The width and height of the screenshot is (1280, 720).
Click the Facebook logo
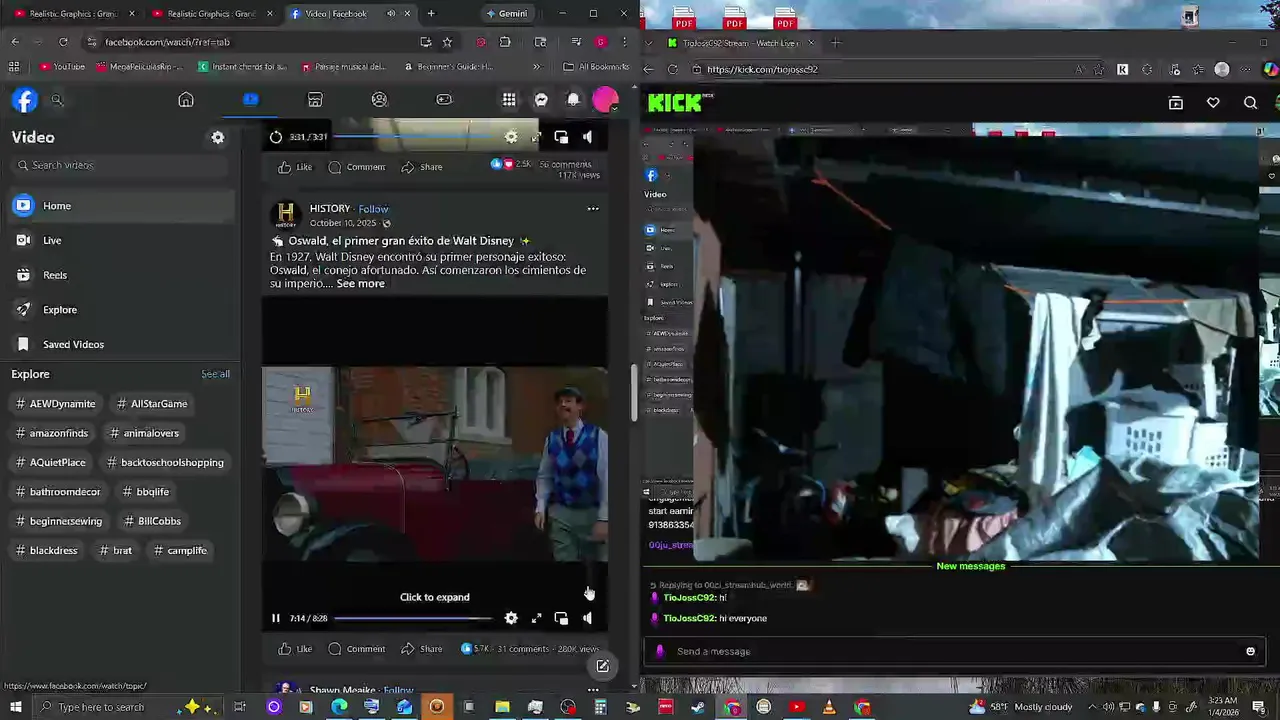click(x=25, y=100)
